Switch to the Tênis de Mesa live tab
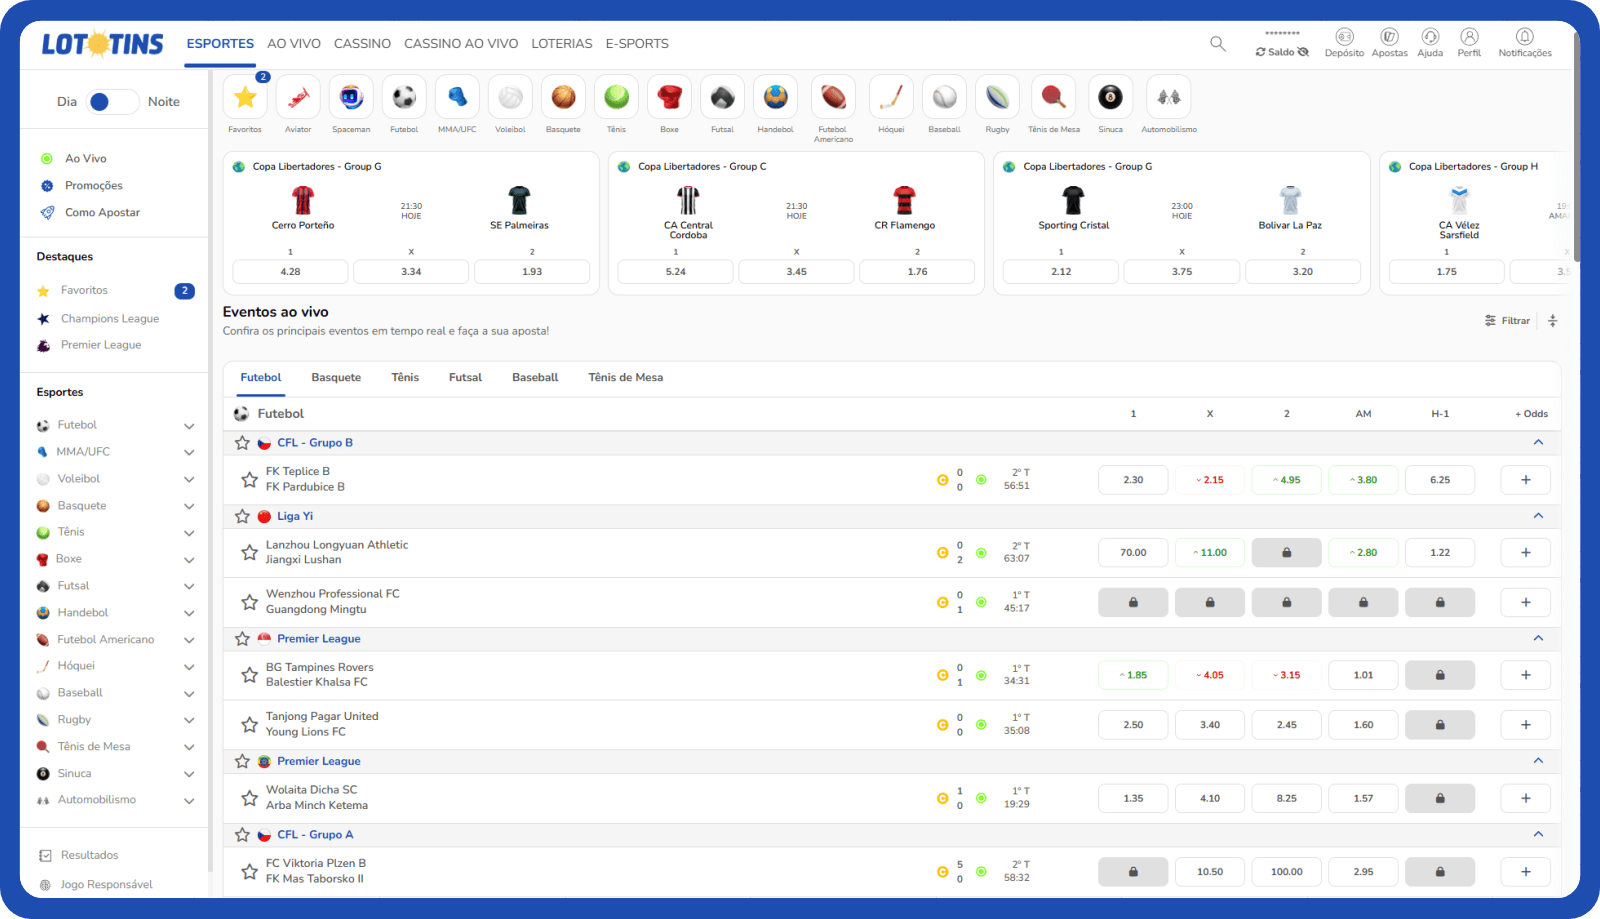1600x919 pixels. [x=626, y=377]
